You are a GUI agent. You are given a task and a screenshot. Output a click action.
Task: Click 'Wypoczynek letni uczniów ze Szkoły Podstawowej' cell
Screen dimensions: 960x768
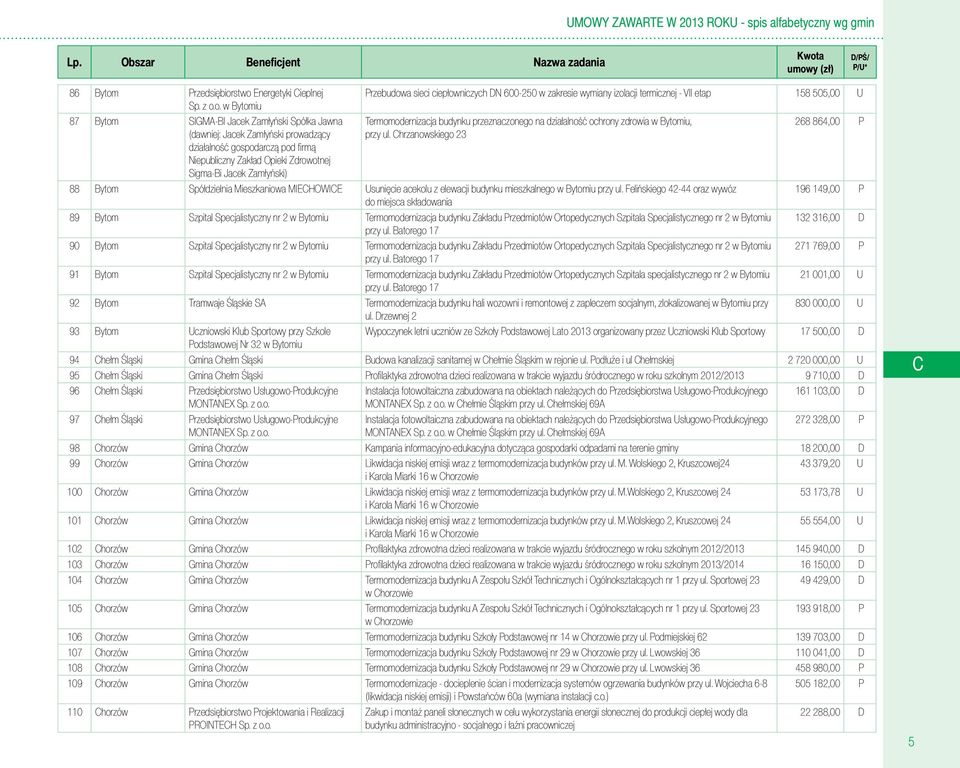point(569,337)
